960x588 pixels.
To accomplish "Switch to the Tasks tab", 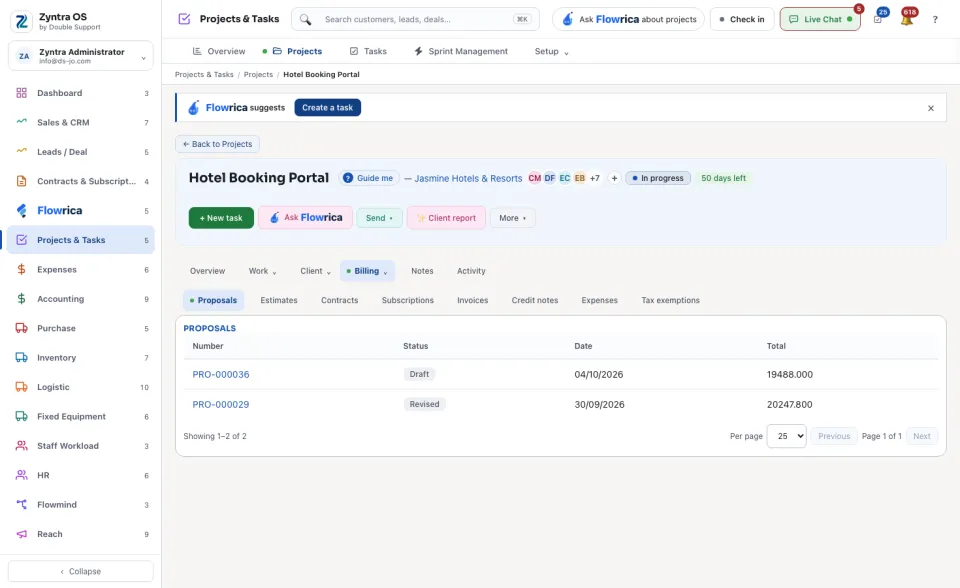I will point(368,51).
